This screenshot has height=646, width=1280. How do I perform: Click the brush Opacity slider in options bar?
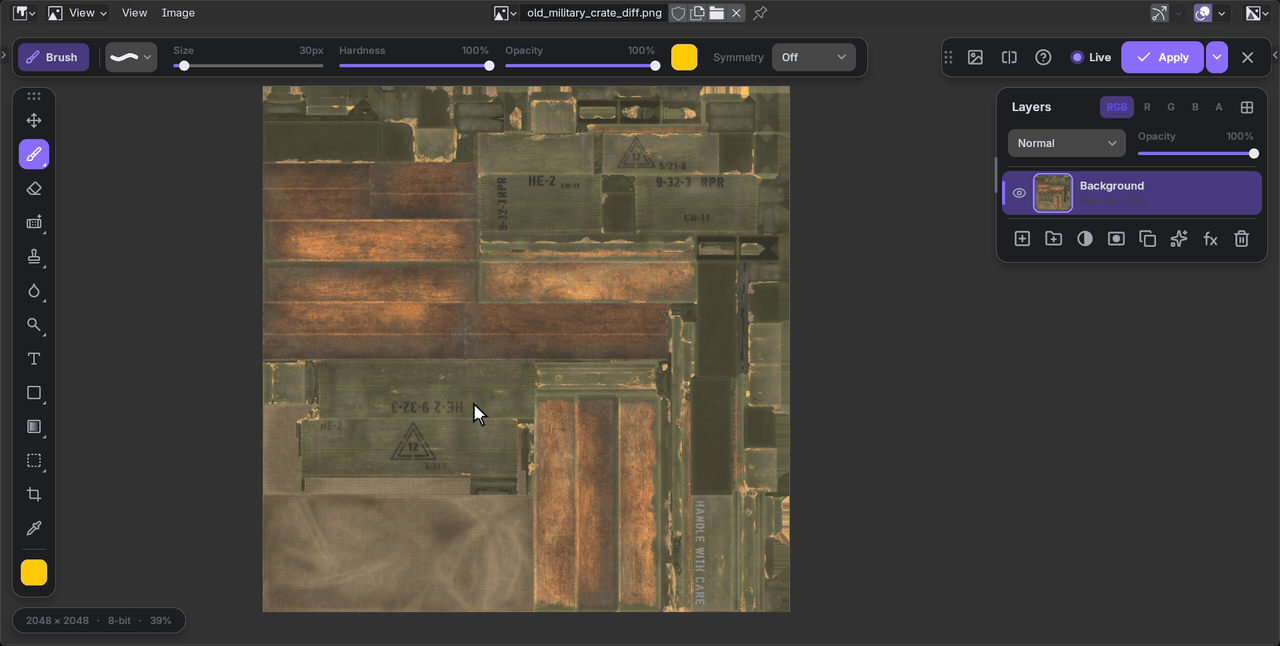[580, 66]
